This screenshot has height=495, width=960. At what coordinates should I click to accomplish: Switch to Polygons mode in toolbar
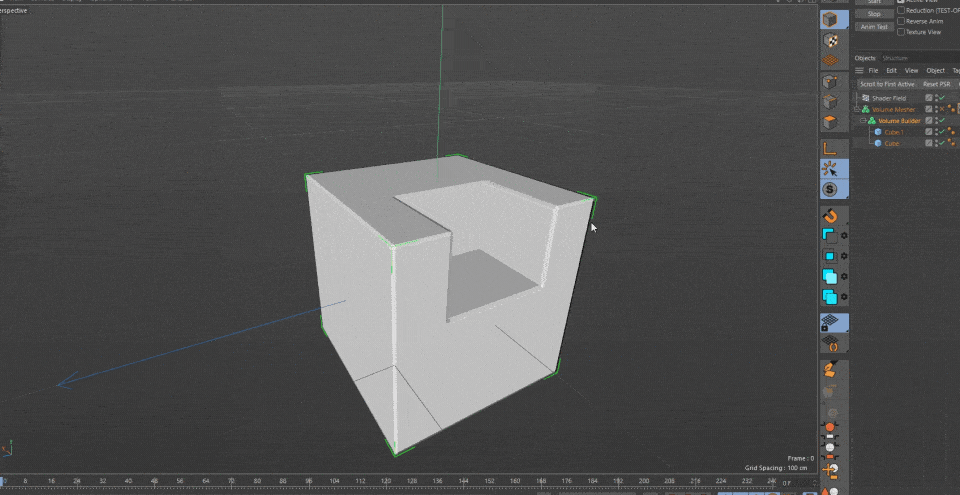pos(829,122)
